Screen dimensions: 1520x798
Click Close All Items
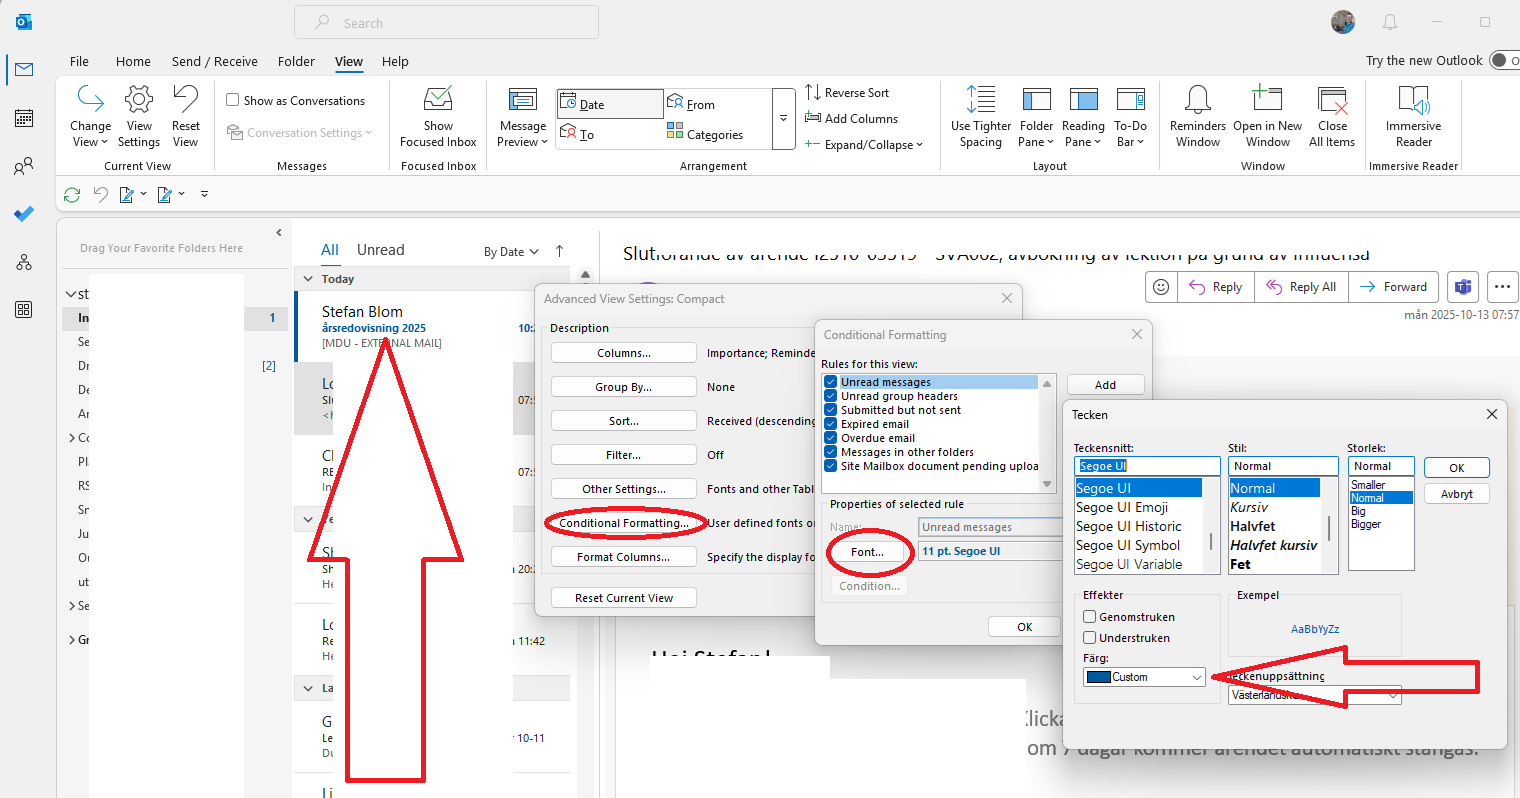pyautogui.click(x=1332, y=115)
